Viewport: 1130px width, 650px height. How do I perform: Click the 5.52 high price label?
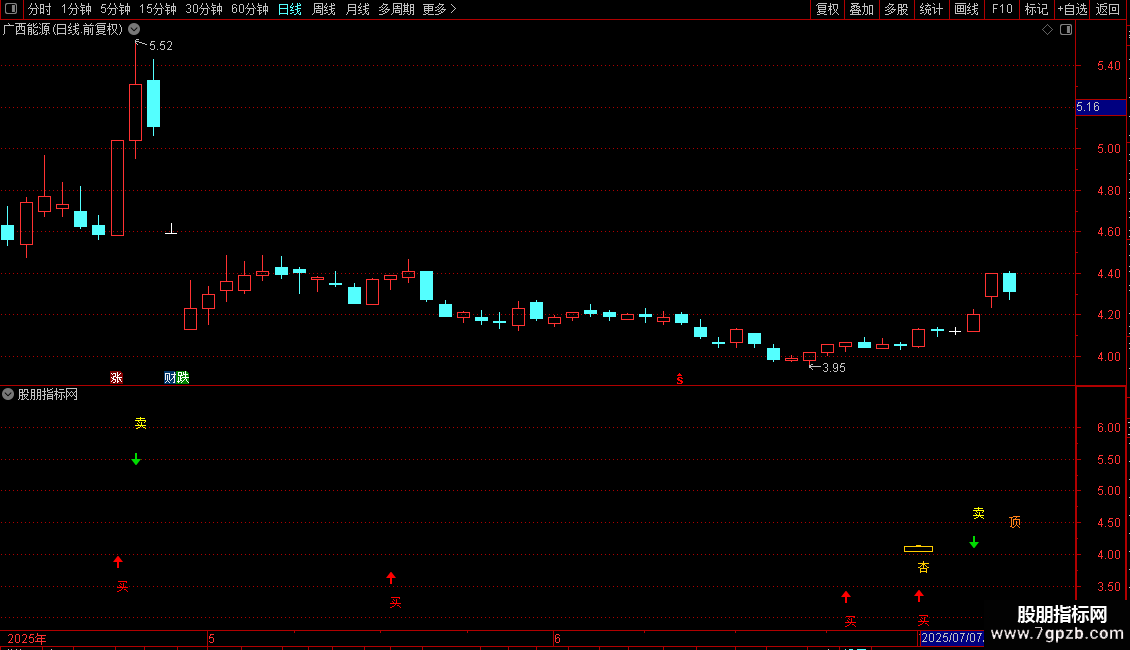(160, 46)
